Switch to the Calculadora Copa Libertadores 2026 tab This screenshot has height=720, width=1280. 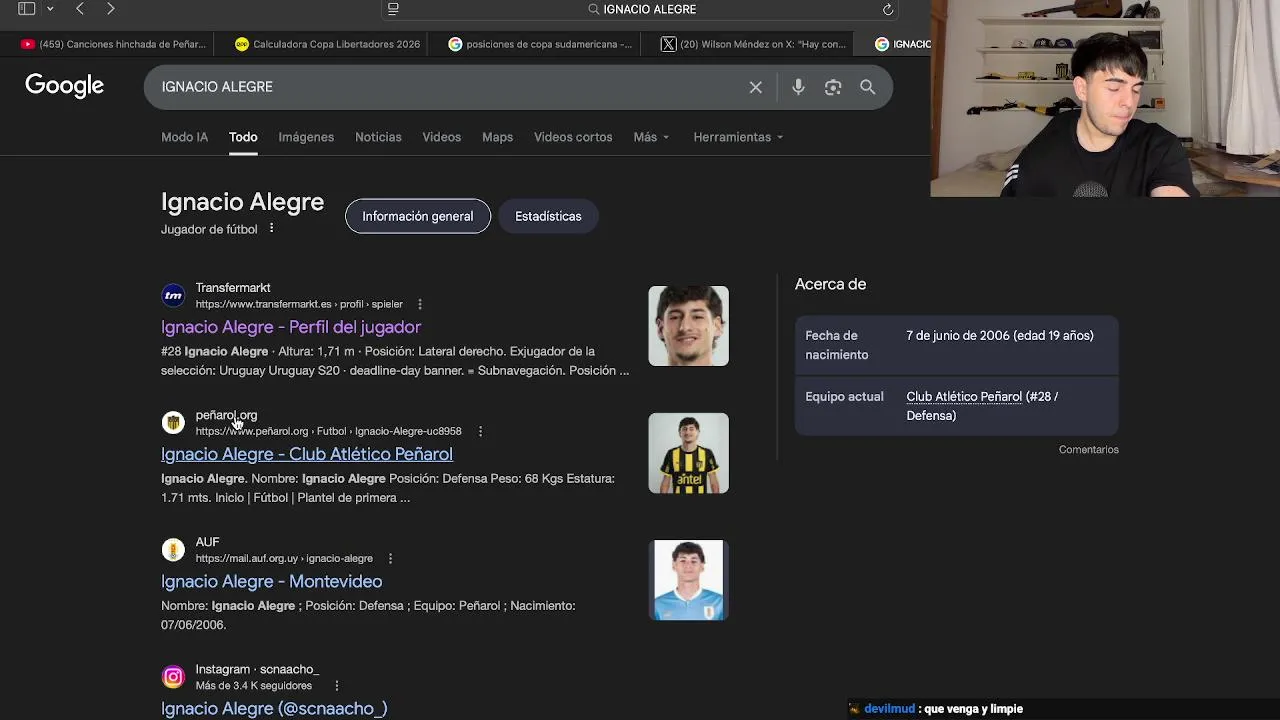[327, 44]
